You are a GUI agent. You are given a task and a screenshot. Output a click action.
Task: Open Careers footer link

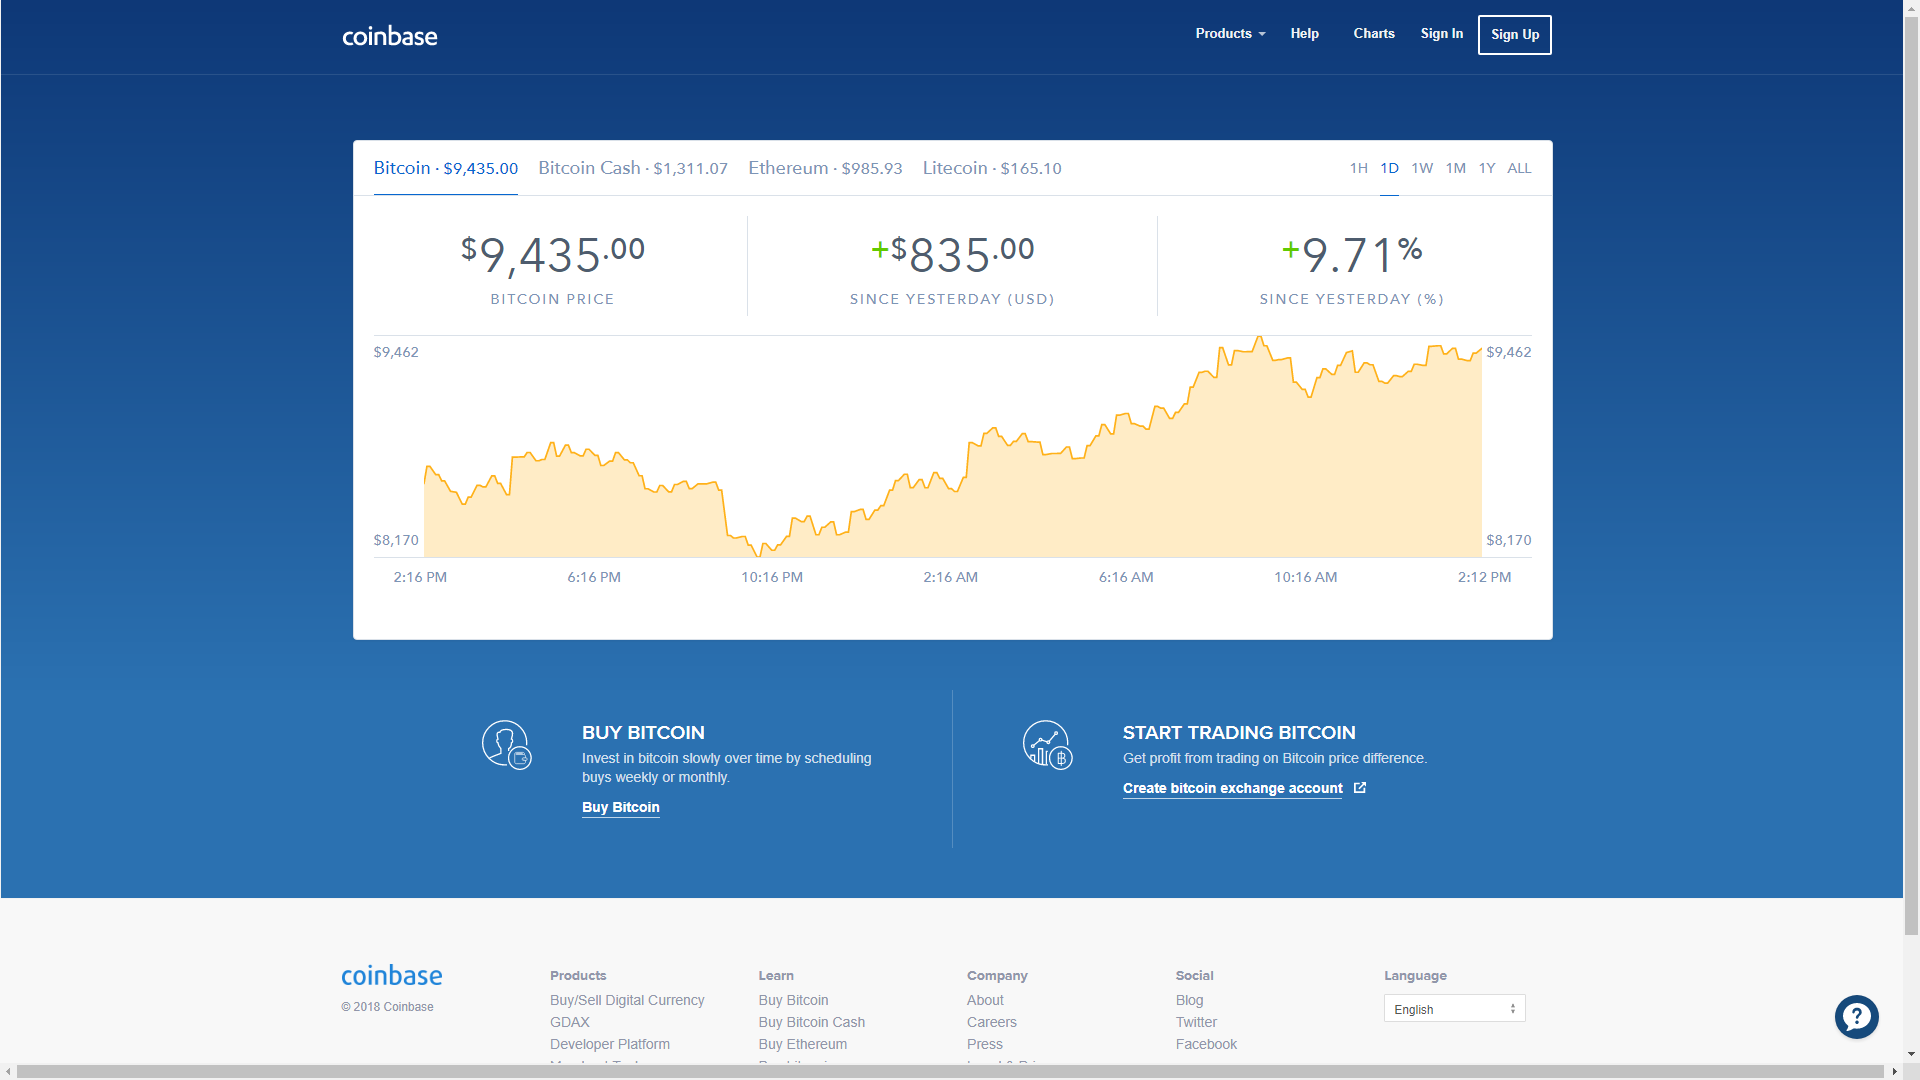pos(991,1022)
